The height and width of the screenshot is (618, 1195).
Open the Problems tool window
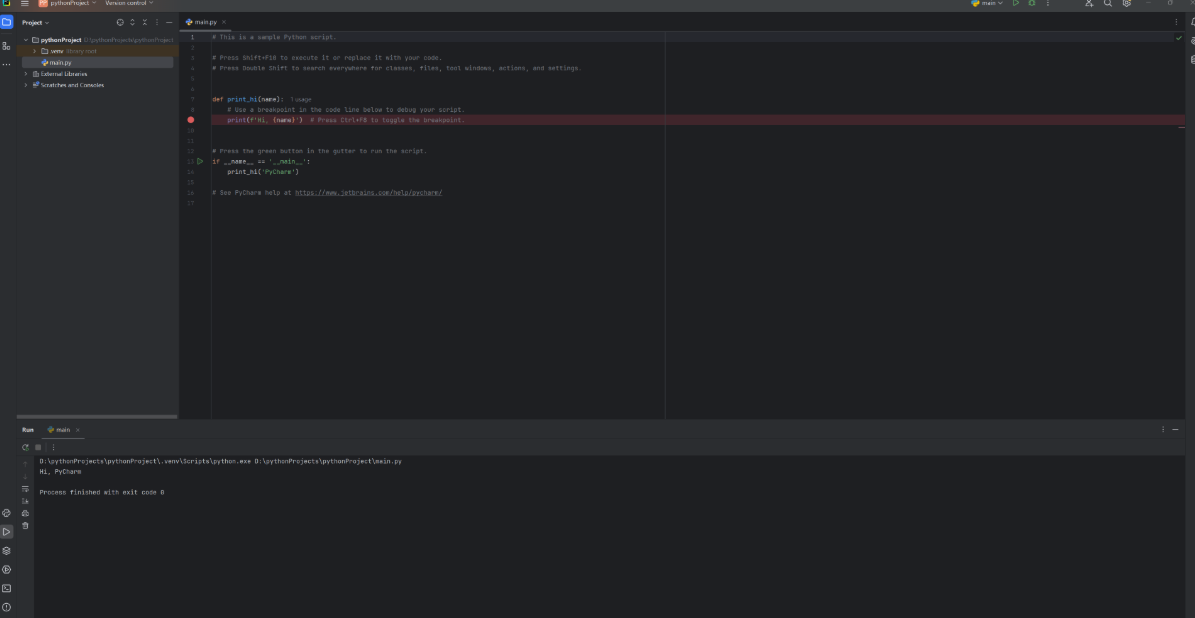[x=7, y=607]
